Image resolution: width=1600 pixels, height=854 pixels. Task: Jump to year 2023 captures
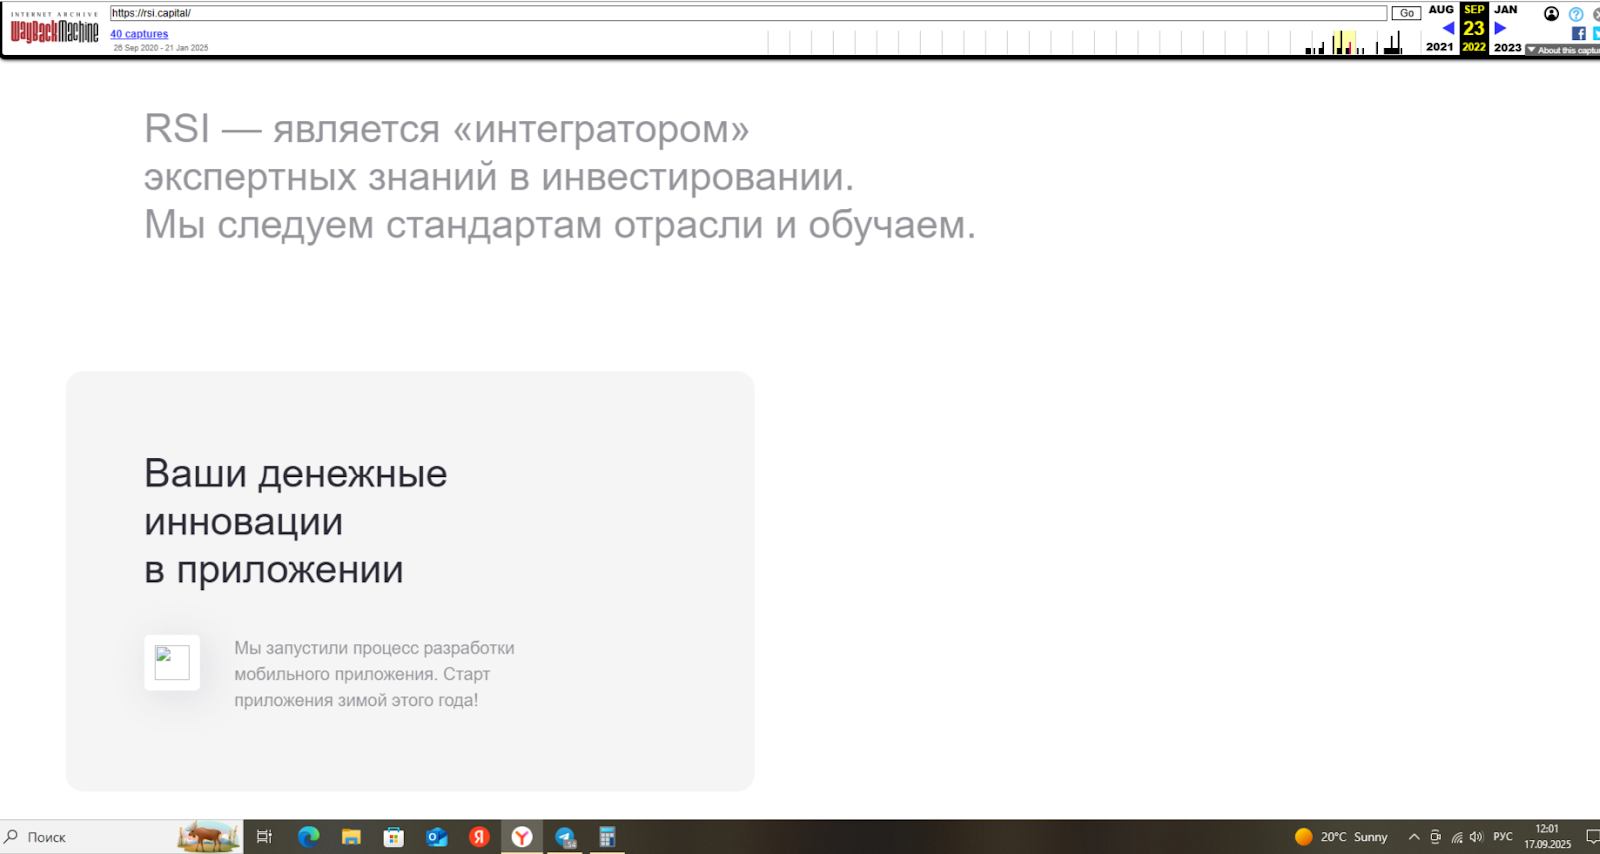tap(1508, 47)
